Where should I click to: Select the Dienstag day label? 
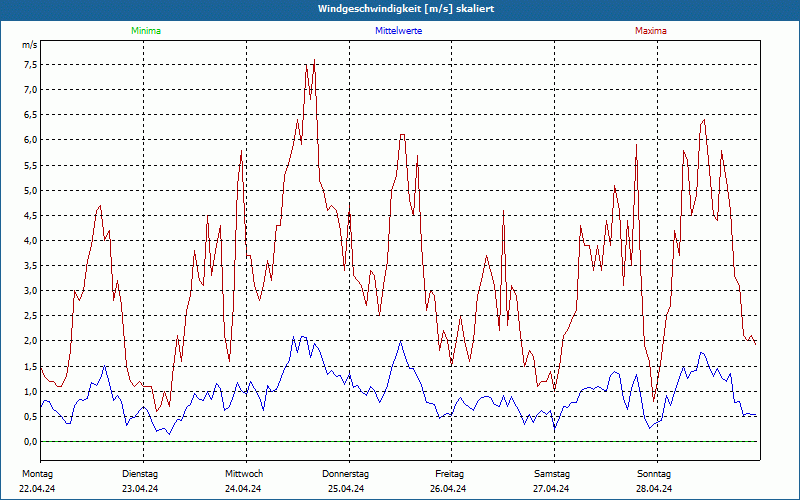(140, 474)
